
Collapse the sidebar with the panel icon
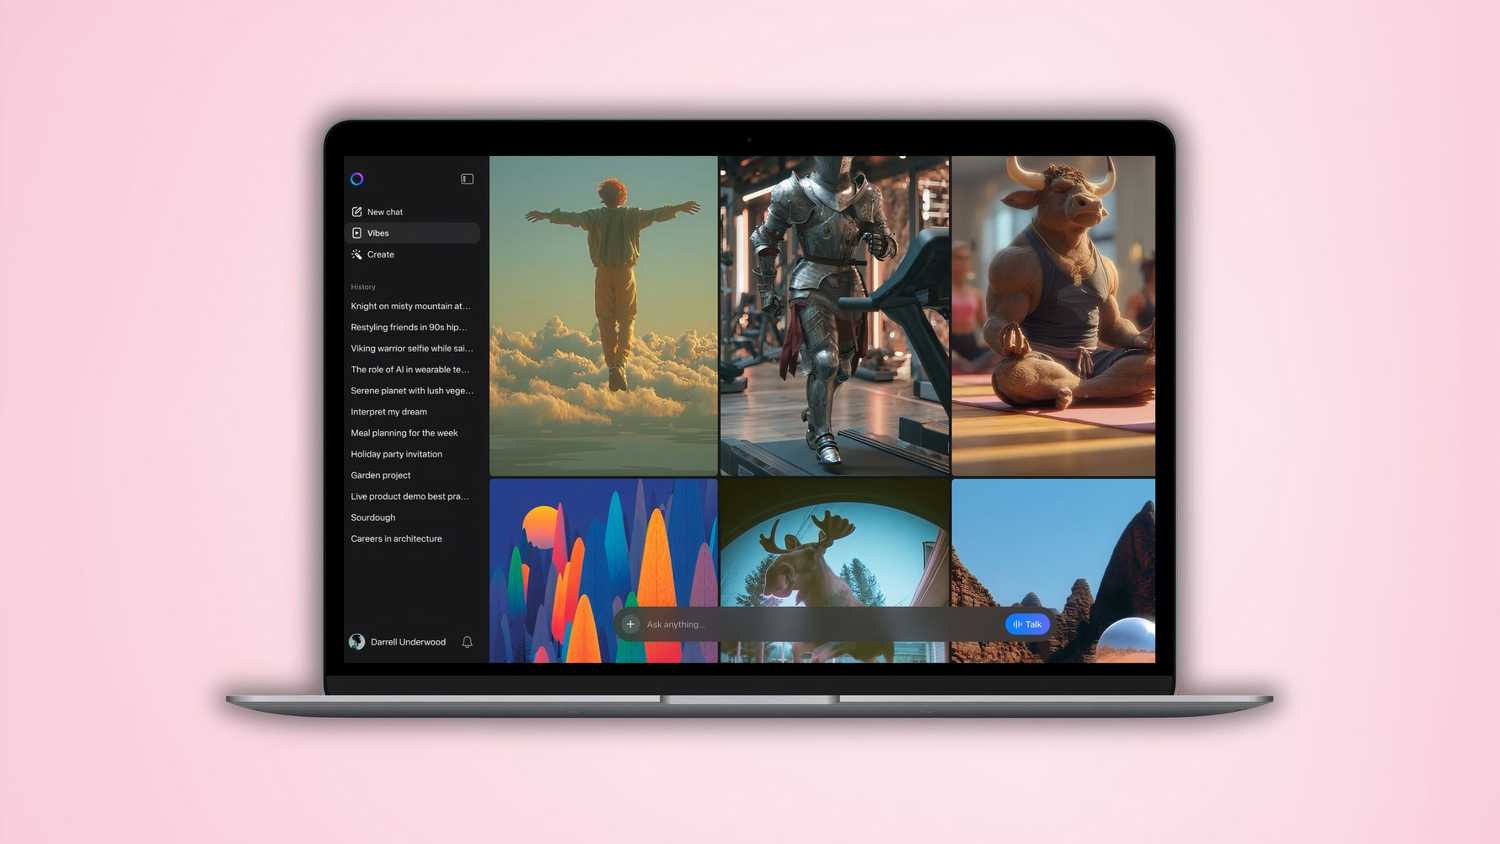click(x=467, y=178)
